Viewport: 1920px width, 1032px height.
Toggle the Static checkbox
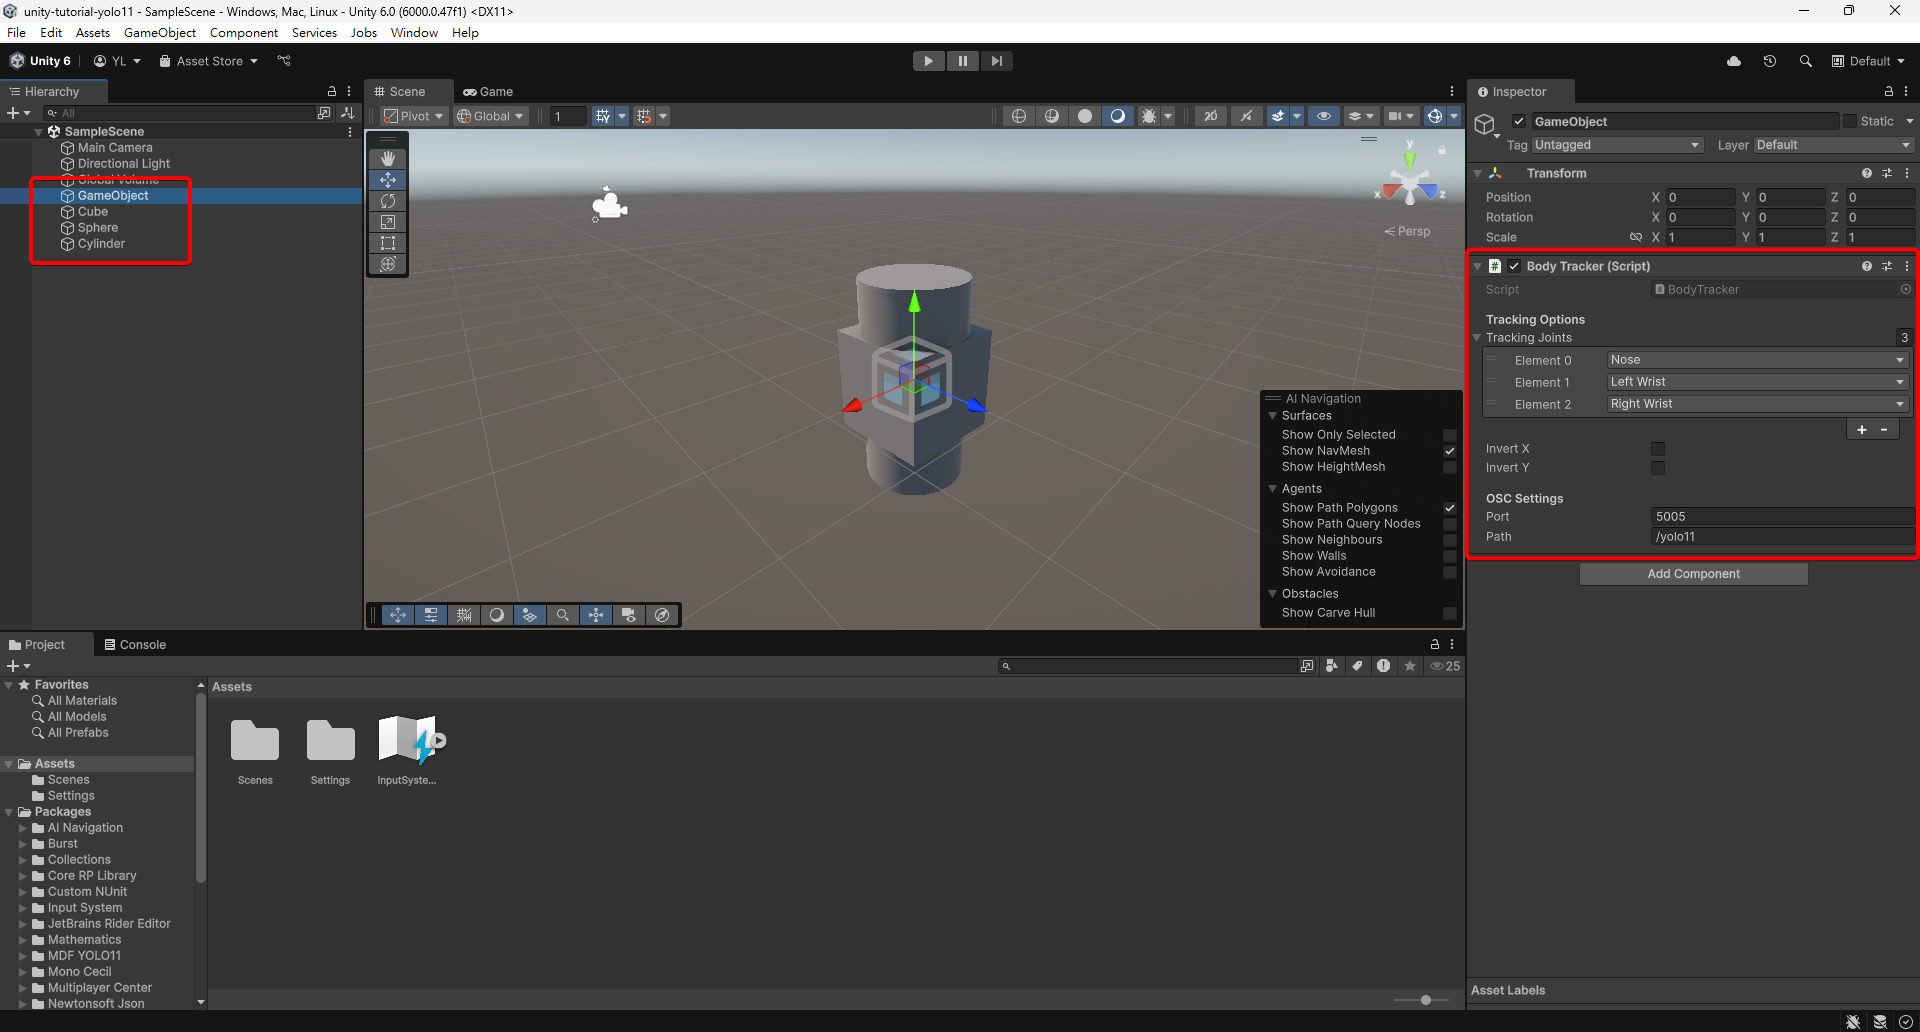[1850, 121]
